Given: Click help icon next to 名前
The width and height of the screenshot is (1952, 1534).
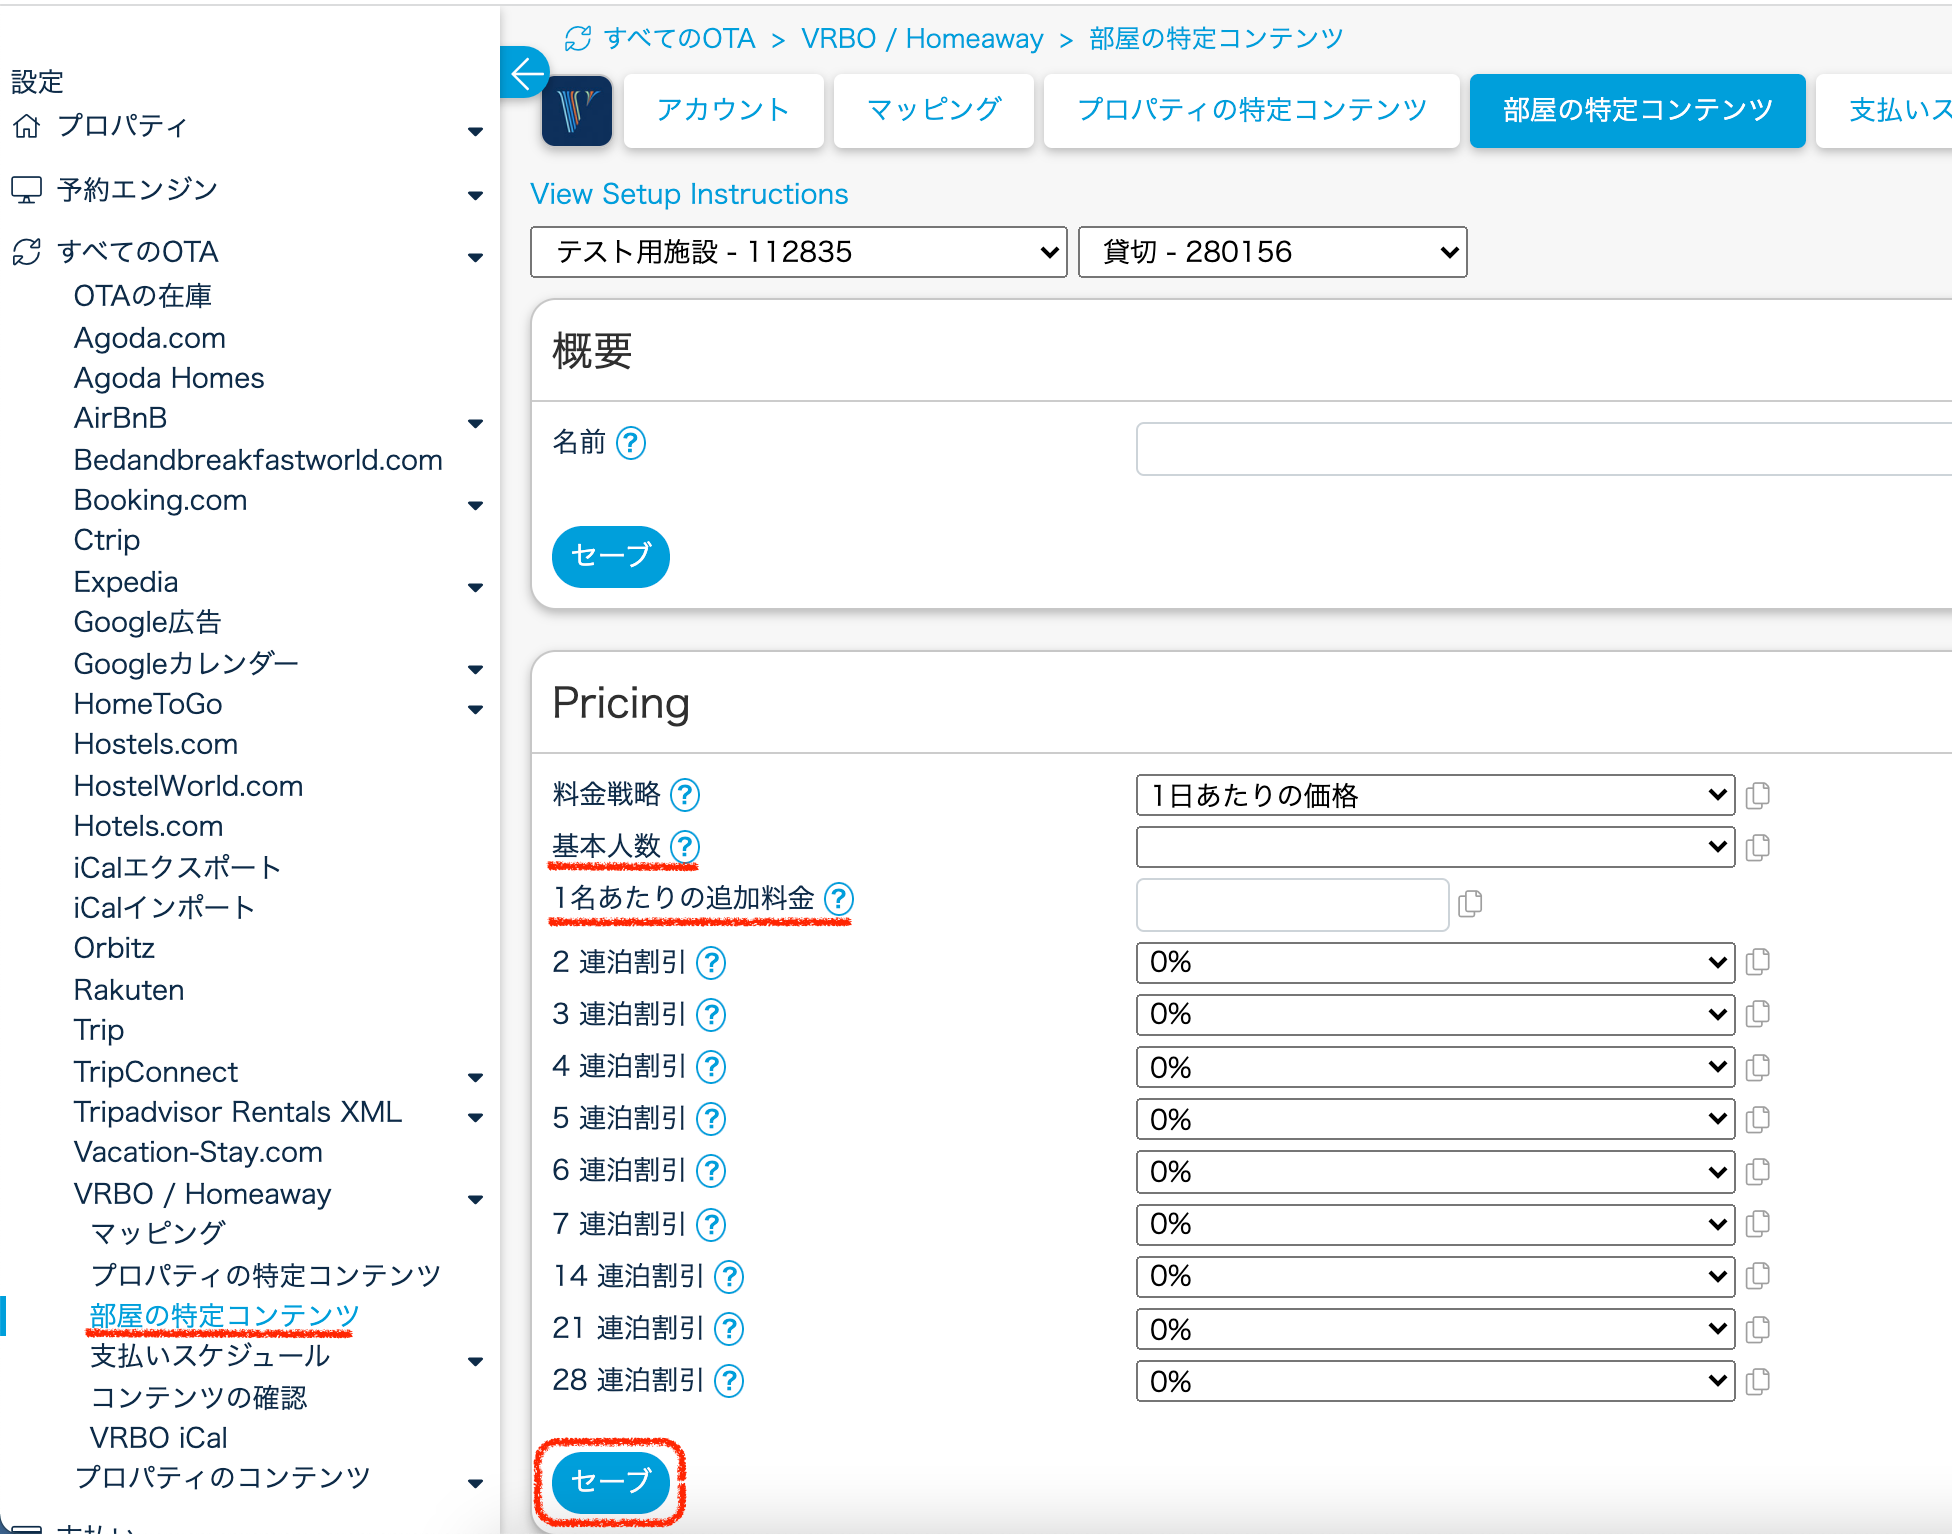Looking at the screenshot, I should pos(631,442).
